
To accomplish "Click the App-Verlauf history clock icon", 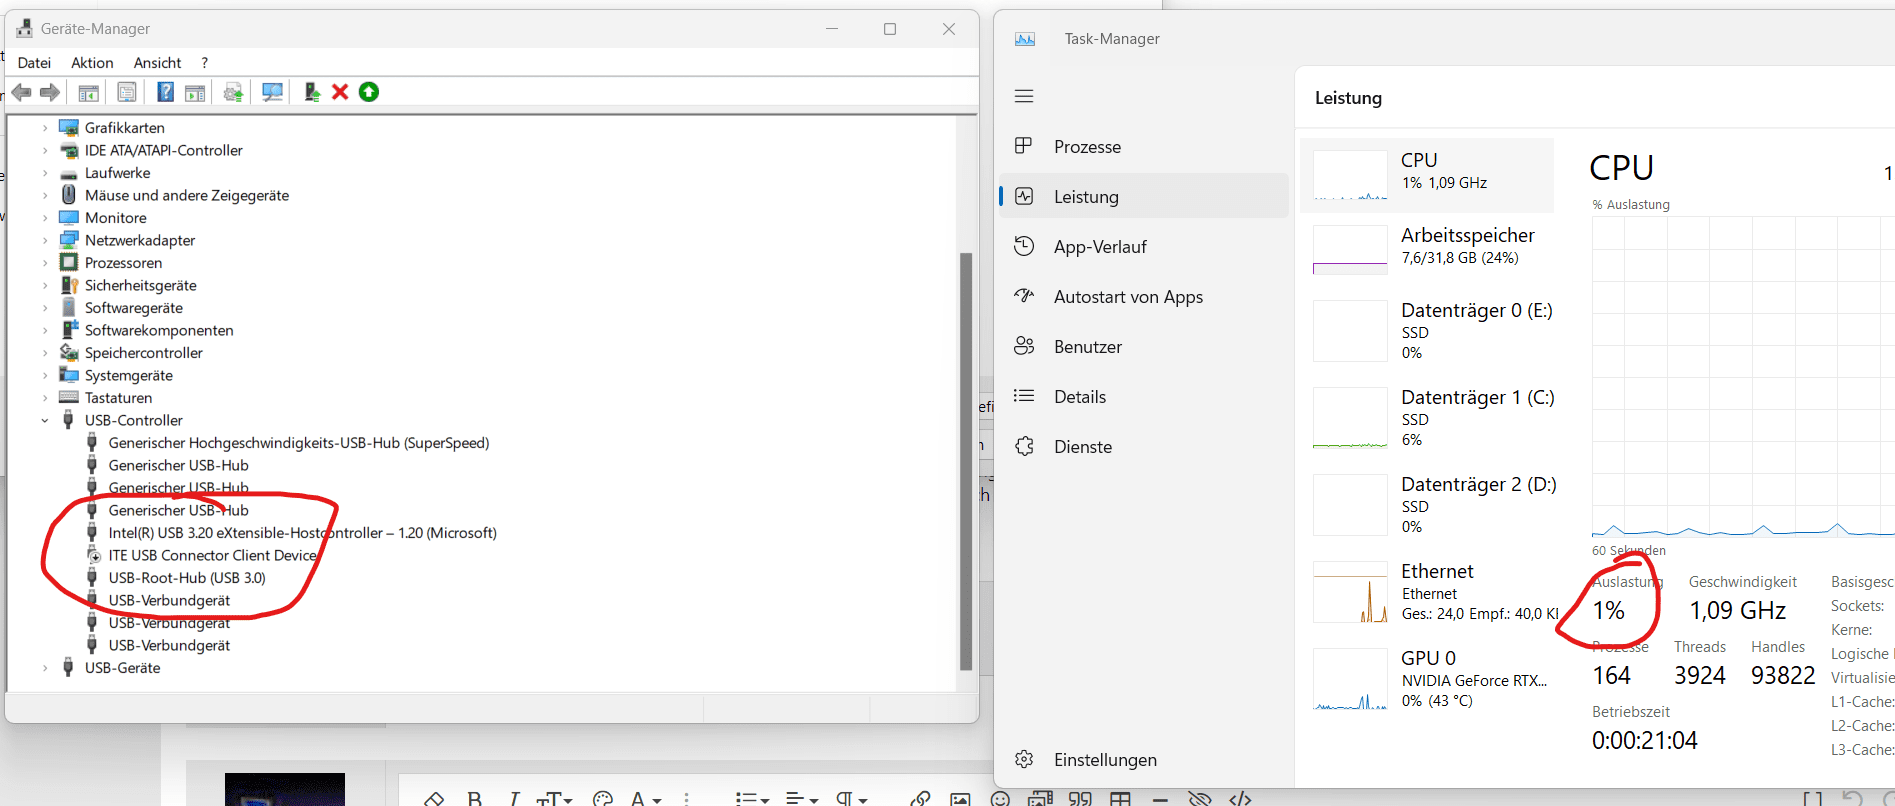I will tap(1024, 246).
